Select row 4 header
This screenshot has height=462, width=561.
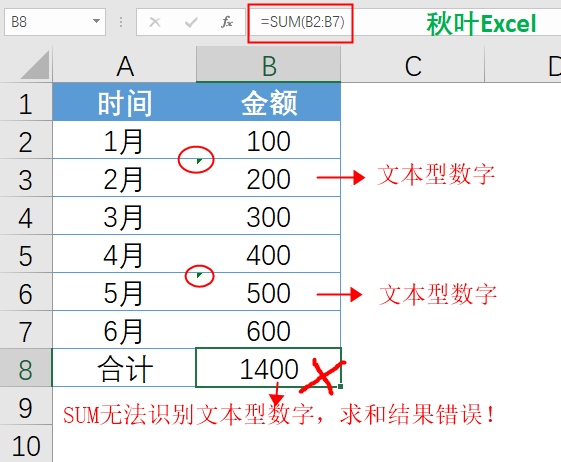coord(26,216)
